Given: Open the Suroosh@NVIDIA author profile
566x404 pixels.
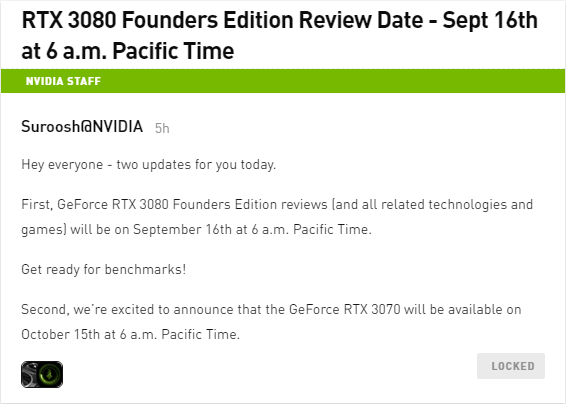Looking at the screenshot, I should 82,126.
